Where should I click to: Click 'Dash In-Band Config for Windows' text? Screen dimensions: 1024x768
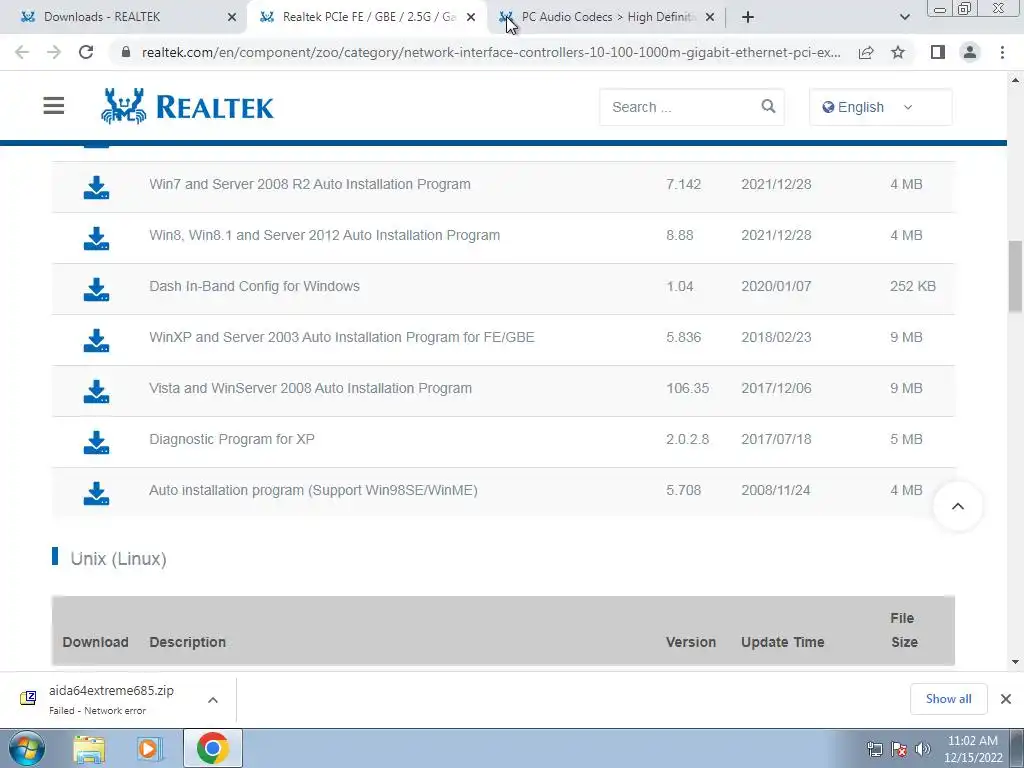coord(254,286)
